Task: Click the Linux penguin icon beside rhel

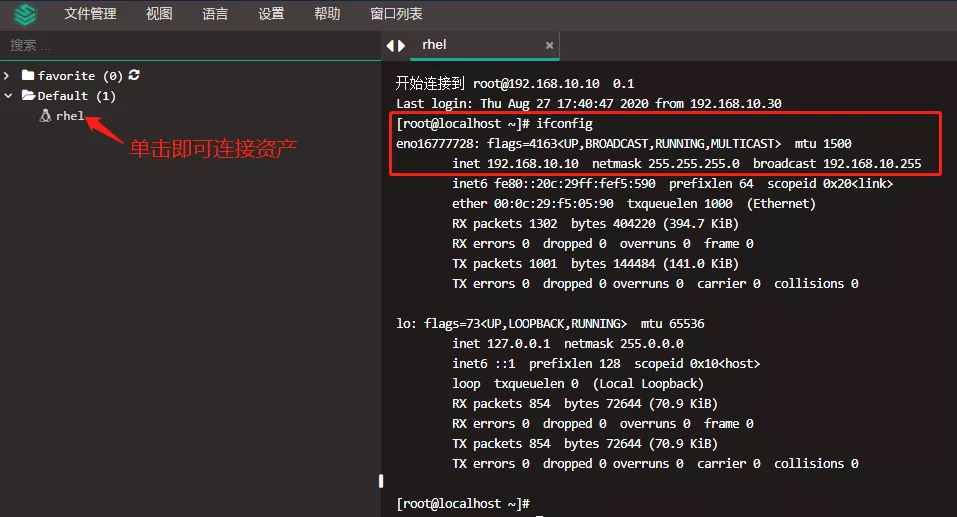Action: pos(45,116)
